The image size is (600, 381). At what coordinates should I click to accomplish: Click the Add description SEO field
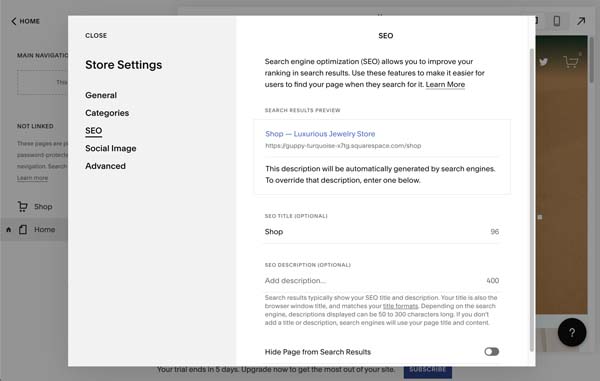(x=382, y=281)
